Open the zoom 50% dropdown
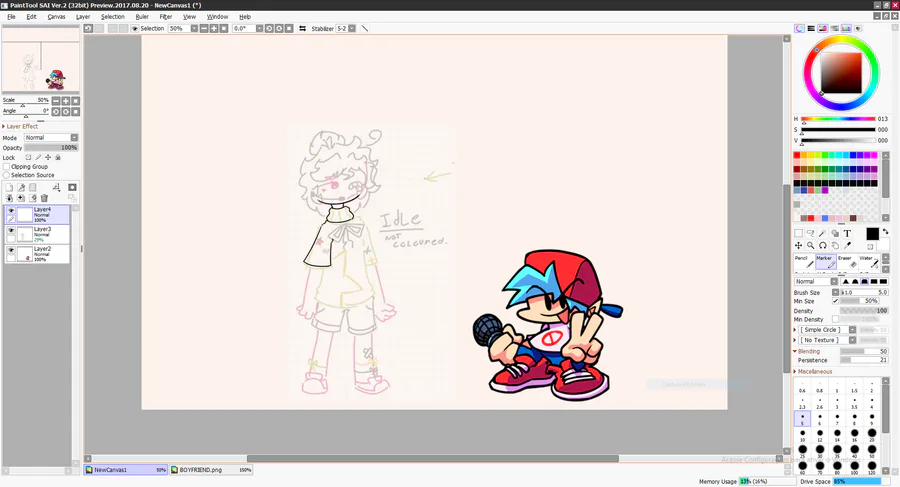900x487 pixels. [x=194, y=28]
